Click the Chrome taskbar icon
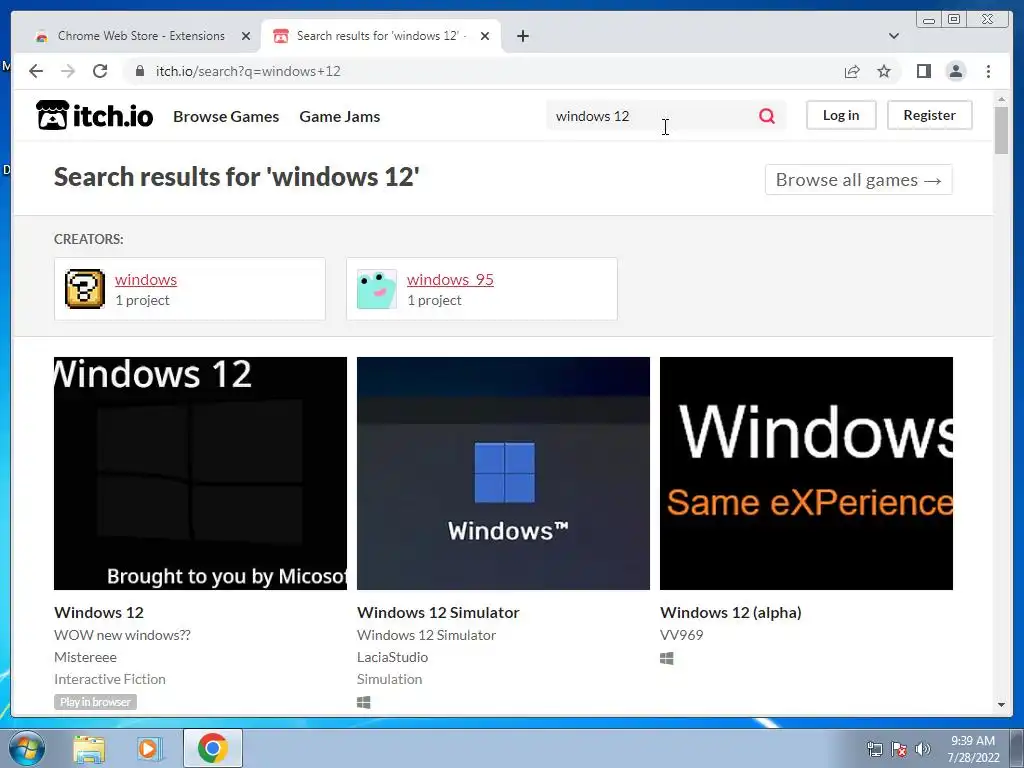 click(x=212, y=748)
